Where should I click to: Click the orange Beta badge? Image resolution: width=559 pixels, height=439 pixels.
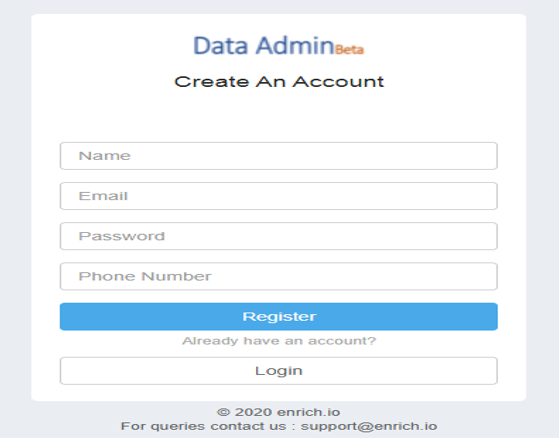[x=349, y=50]
